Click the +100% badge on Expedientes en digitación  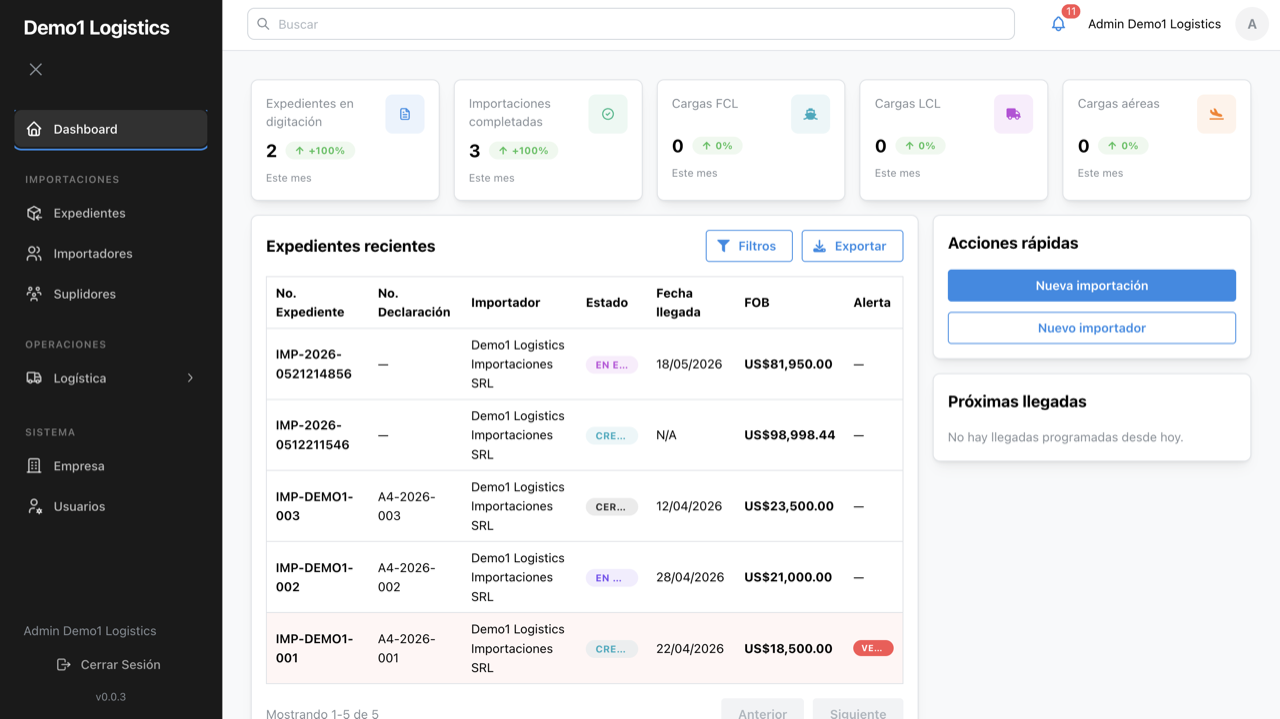point(320,151)
